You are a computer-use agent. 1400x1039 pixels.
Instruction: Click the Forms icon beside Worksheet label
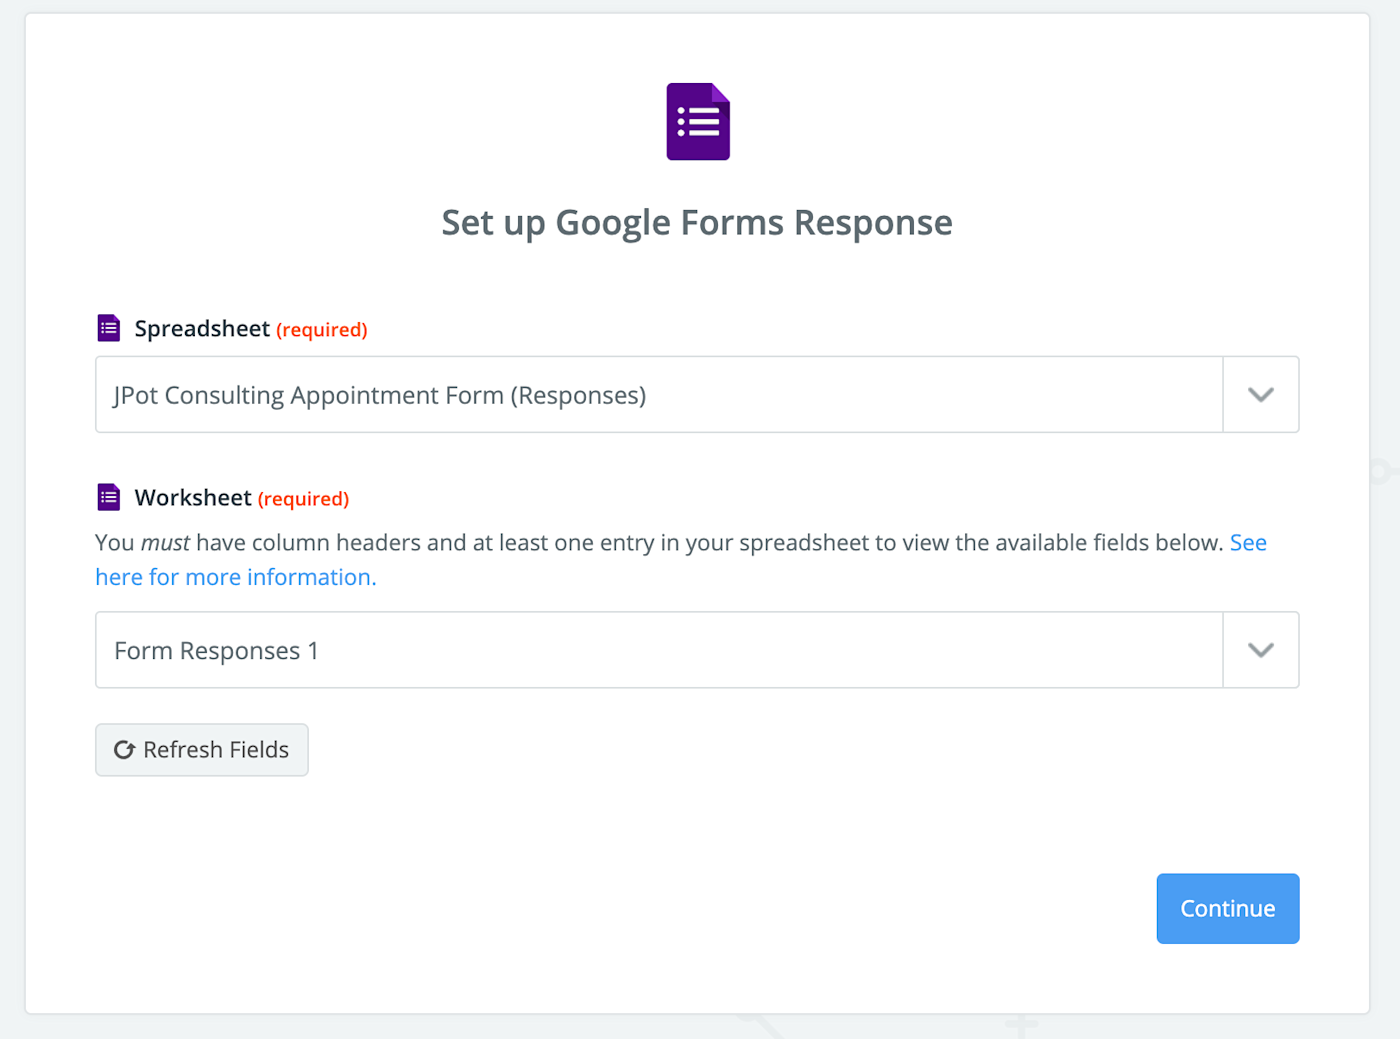tap(109, 497)
